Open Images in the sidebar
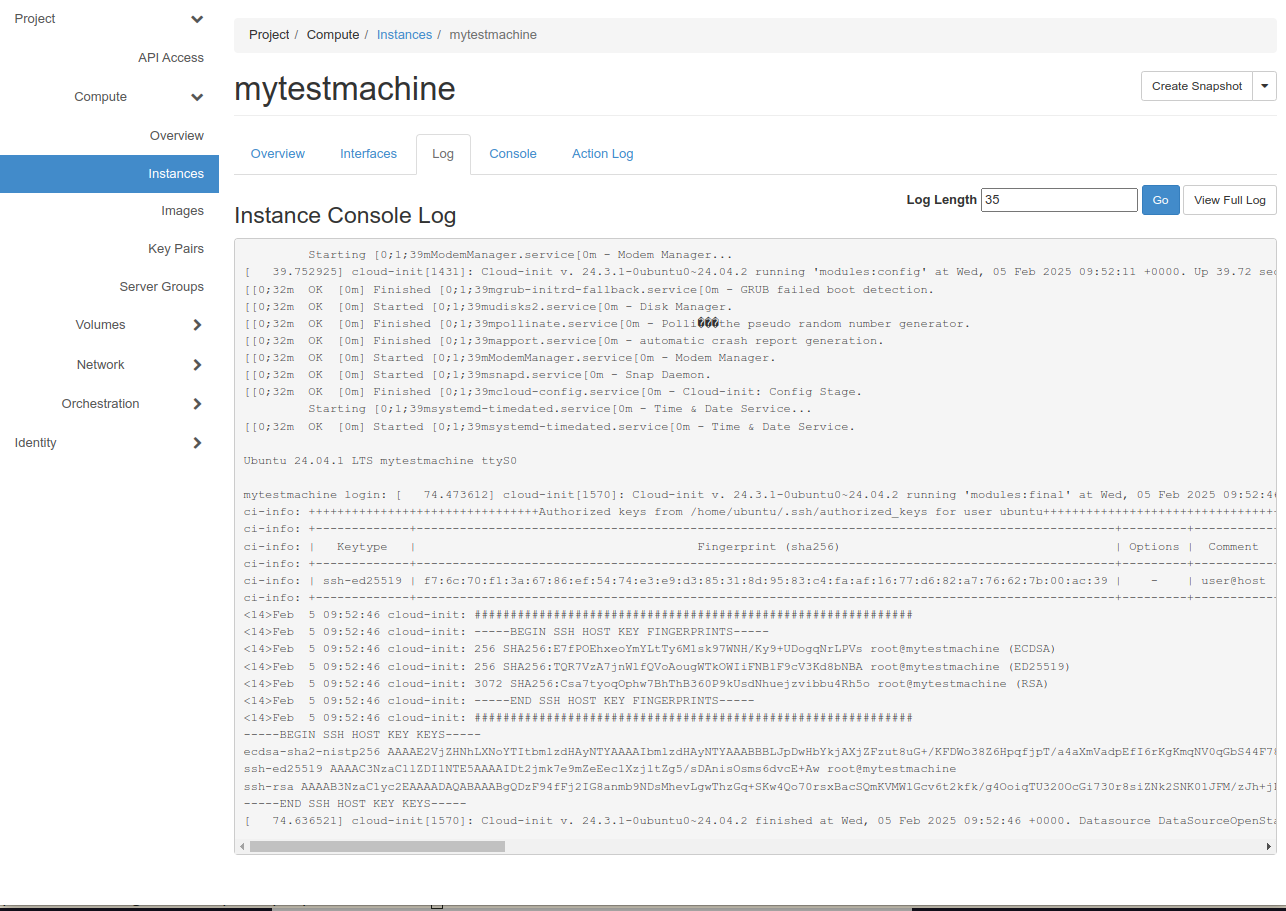The height and width of the screenshot is (911, 1286). point(182,211)
